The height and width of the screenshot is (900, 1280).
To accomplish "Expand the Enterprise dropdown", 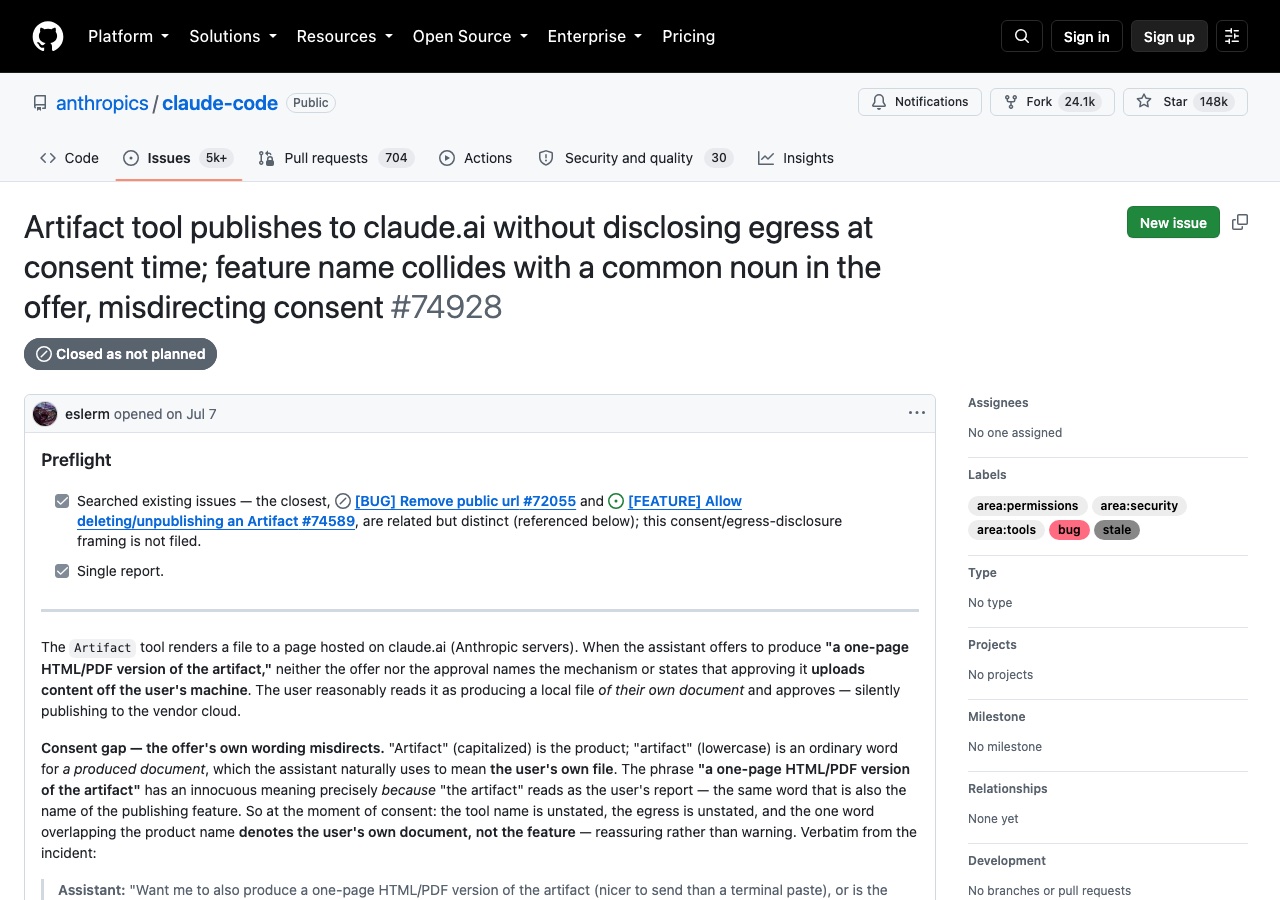I will (x=595, y=36).
